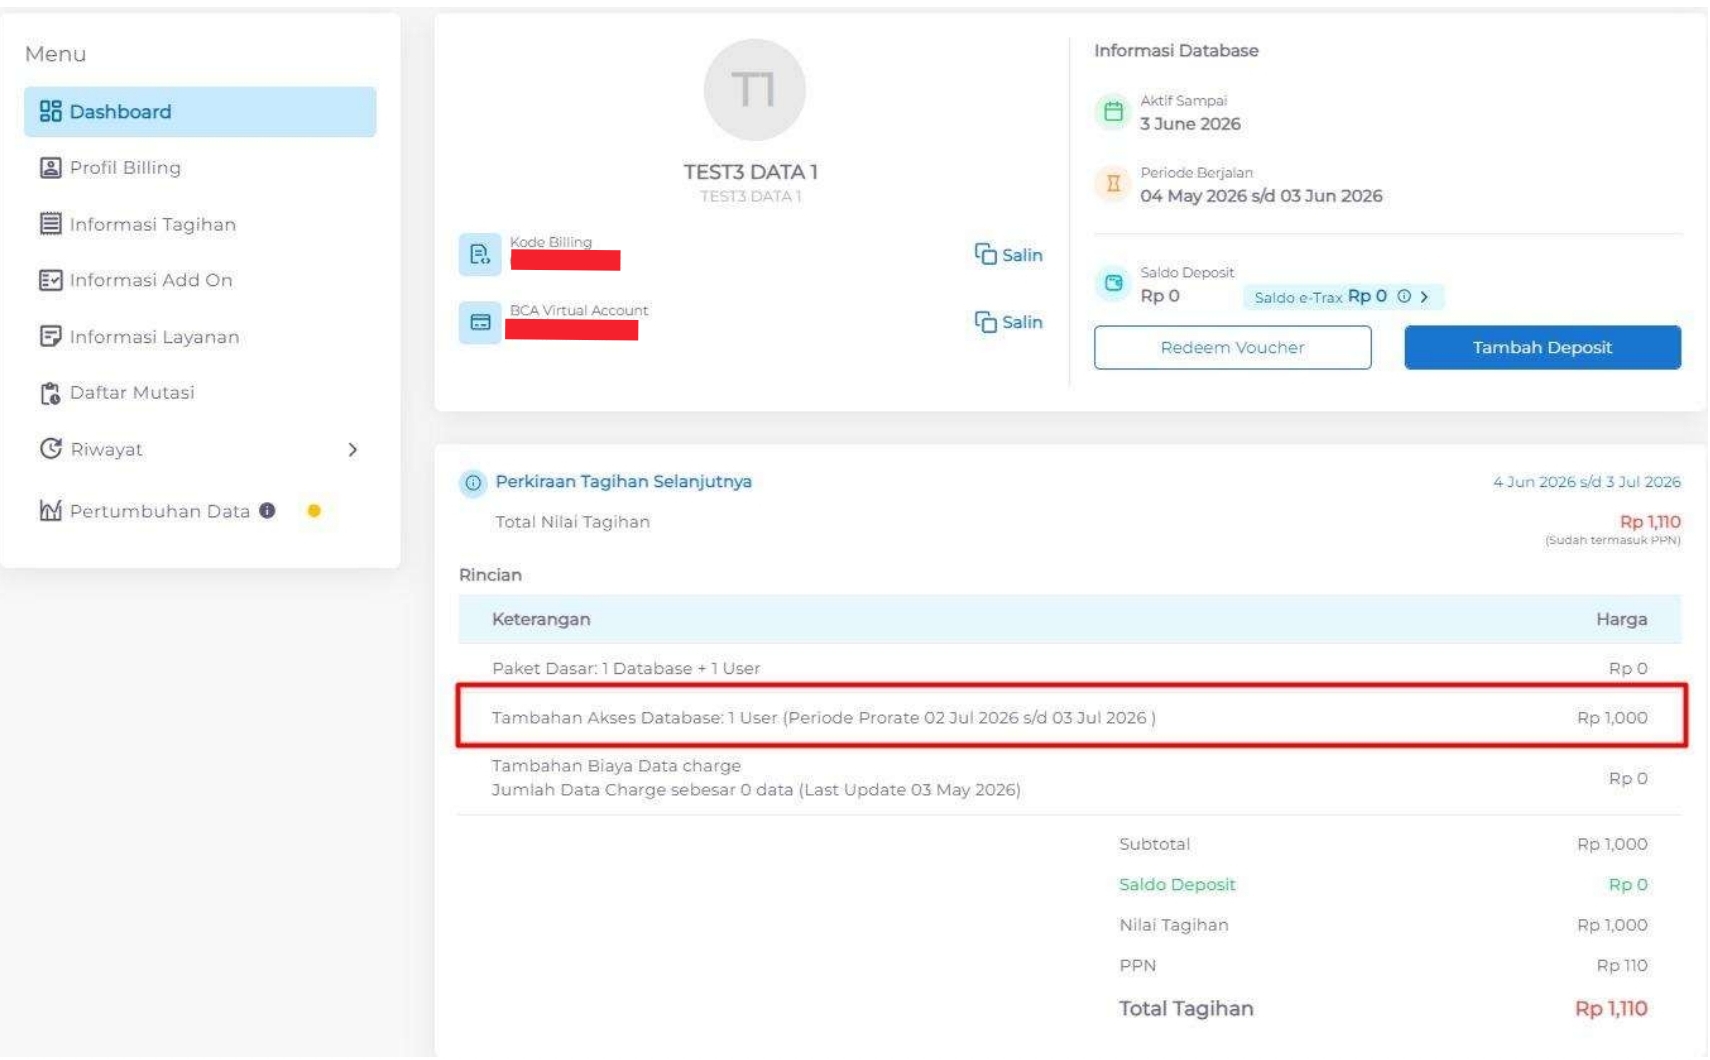Screen dimensions: 1710x1060
Task: Click the TT profile avatar
Action: click(x=754, y=90)
